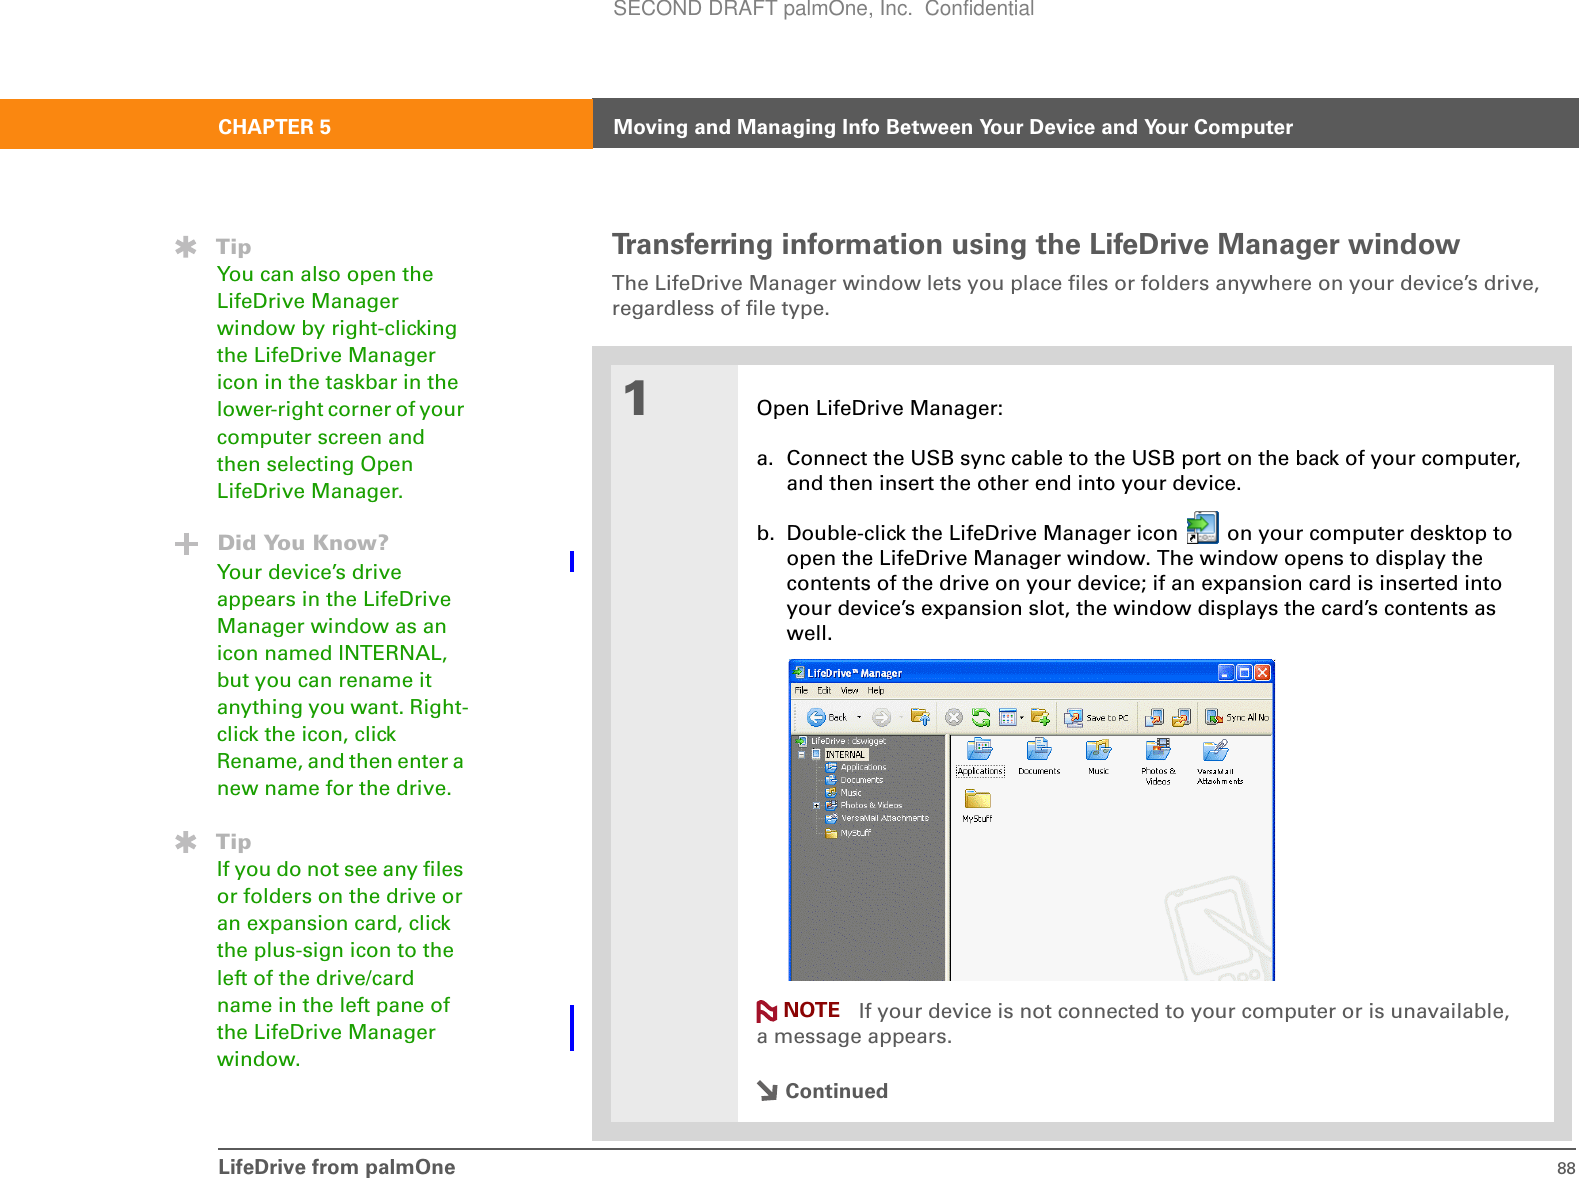Select Applications in the left tree pane
Viewport: 1579px width, 1178px height.
[856, 767]
